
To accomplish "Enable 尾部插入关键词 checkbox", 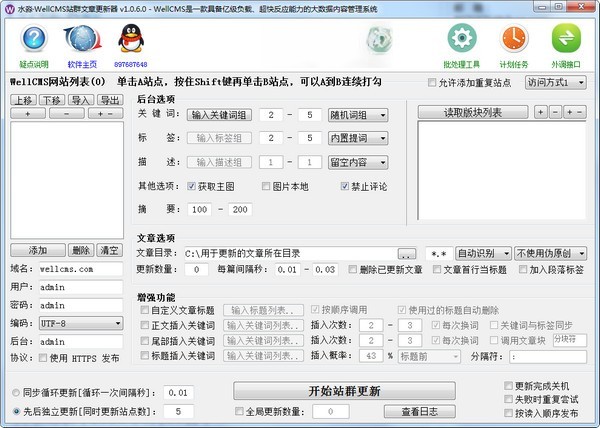I will [145, 340].
